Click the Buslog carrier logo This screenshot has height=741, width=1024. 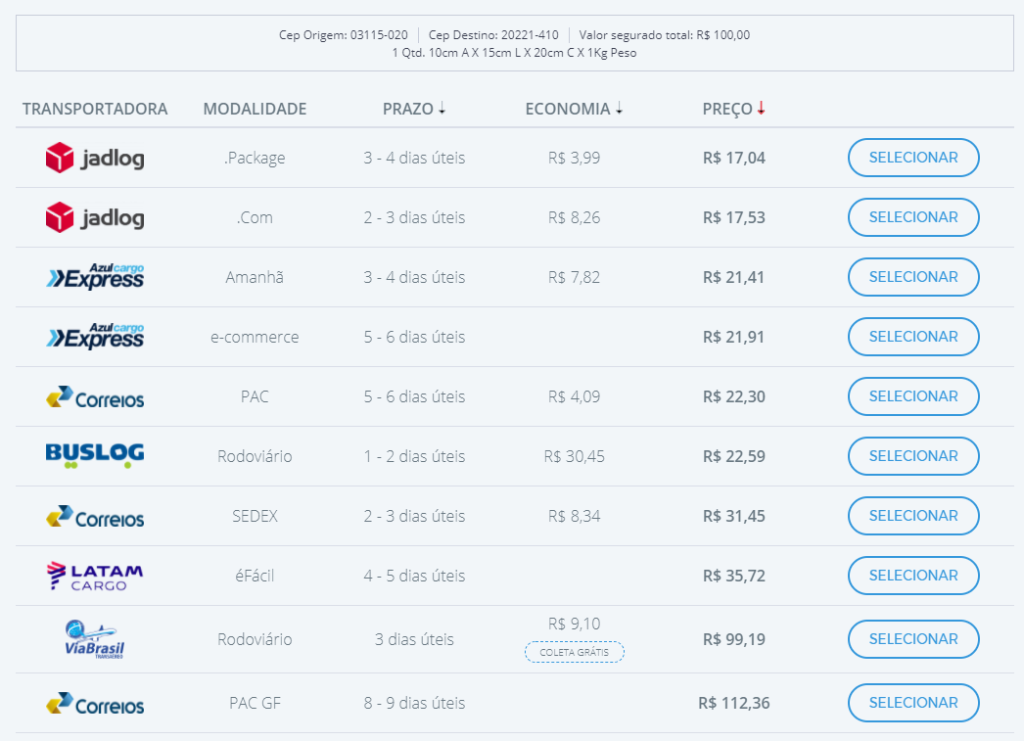point(95,456)
